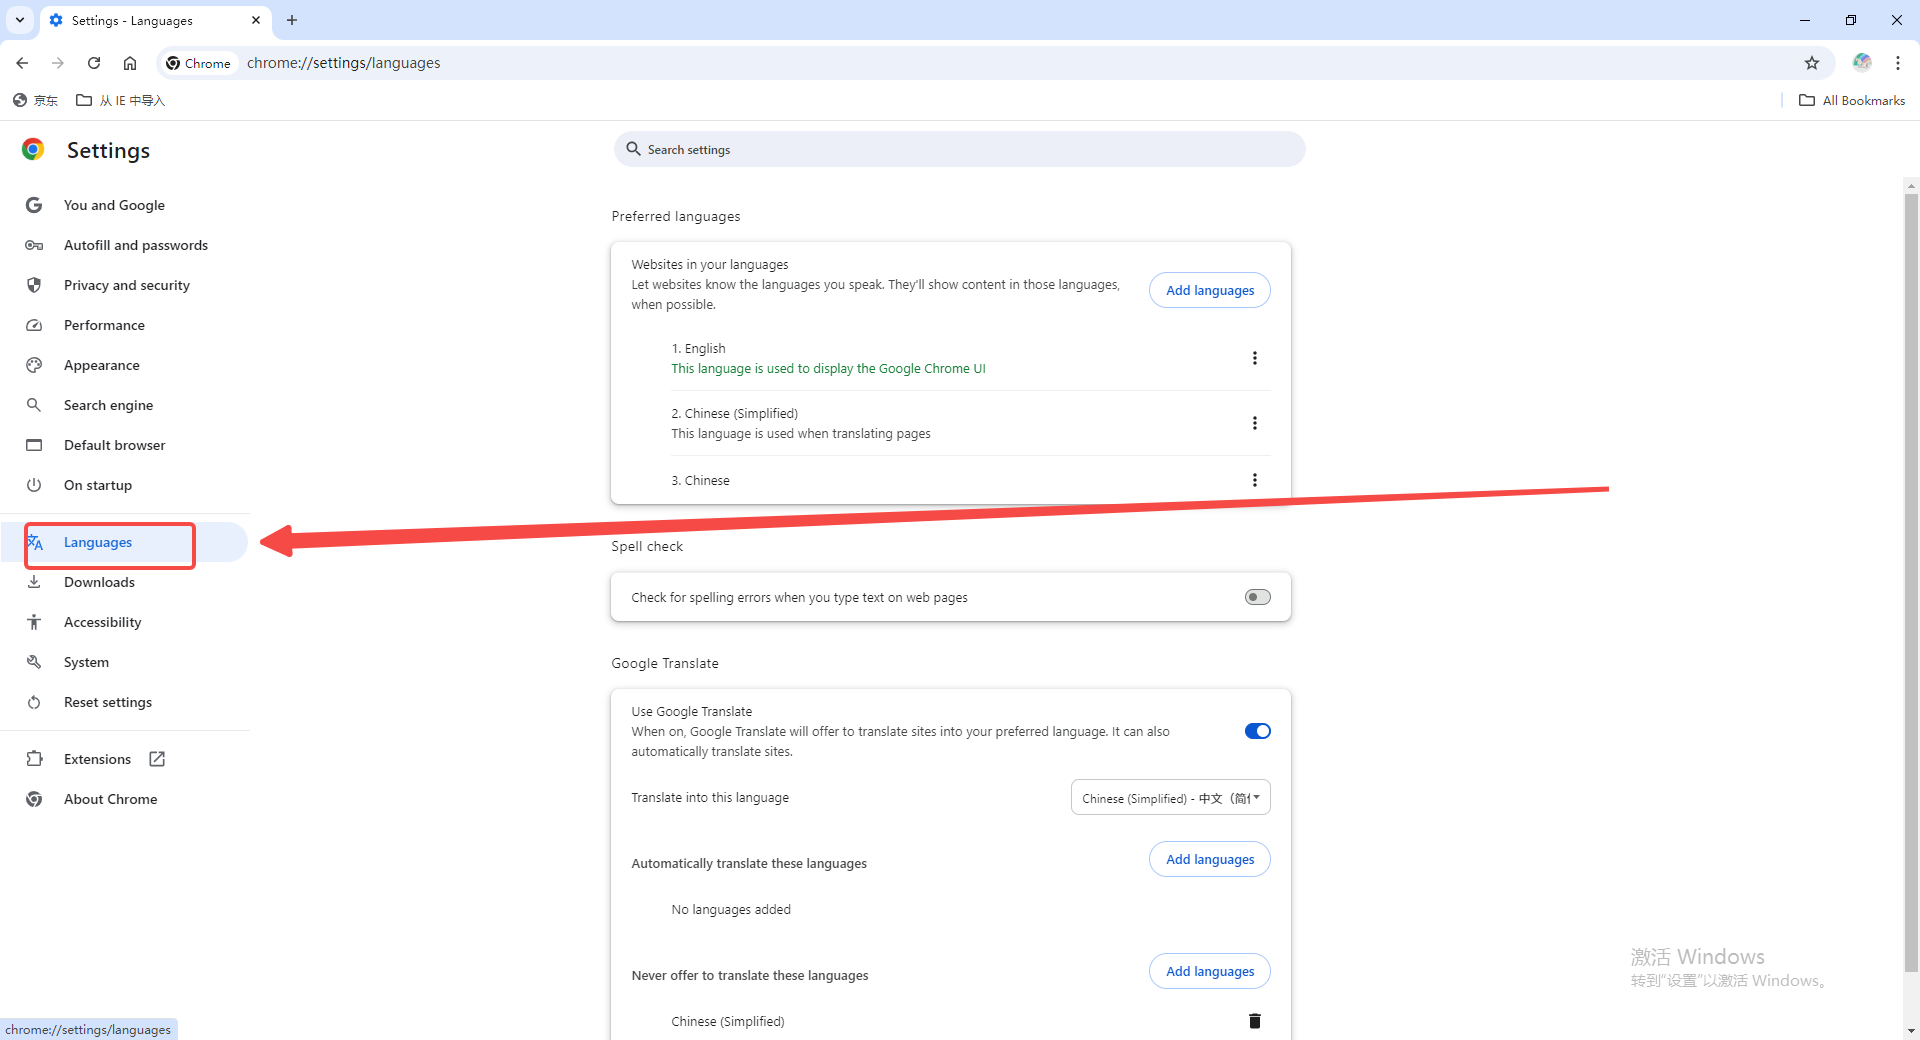Open the 从 IE 中导入 bookmarks folder

tap(121, 100)
